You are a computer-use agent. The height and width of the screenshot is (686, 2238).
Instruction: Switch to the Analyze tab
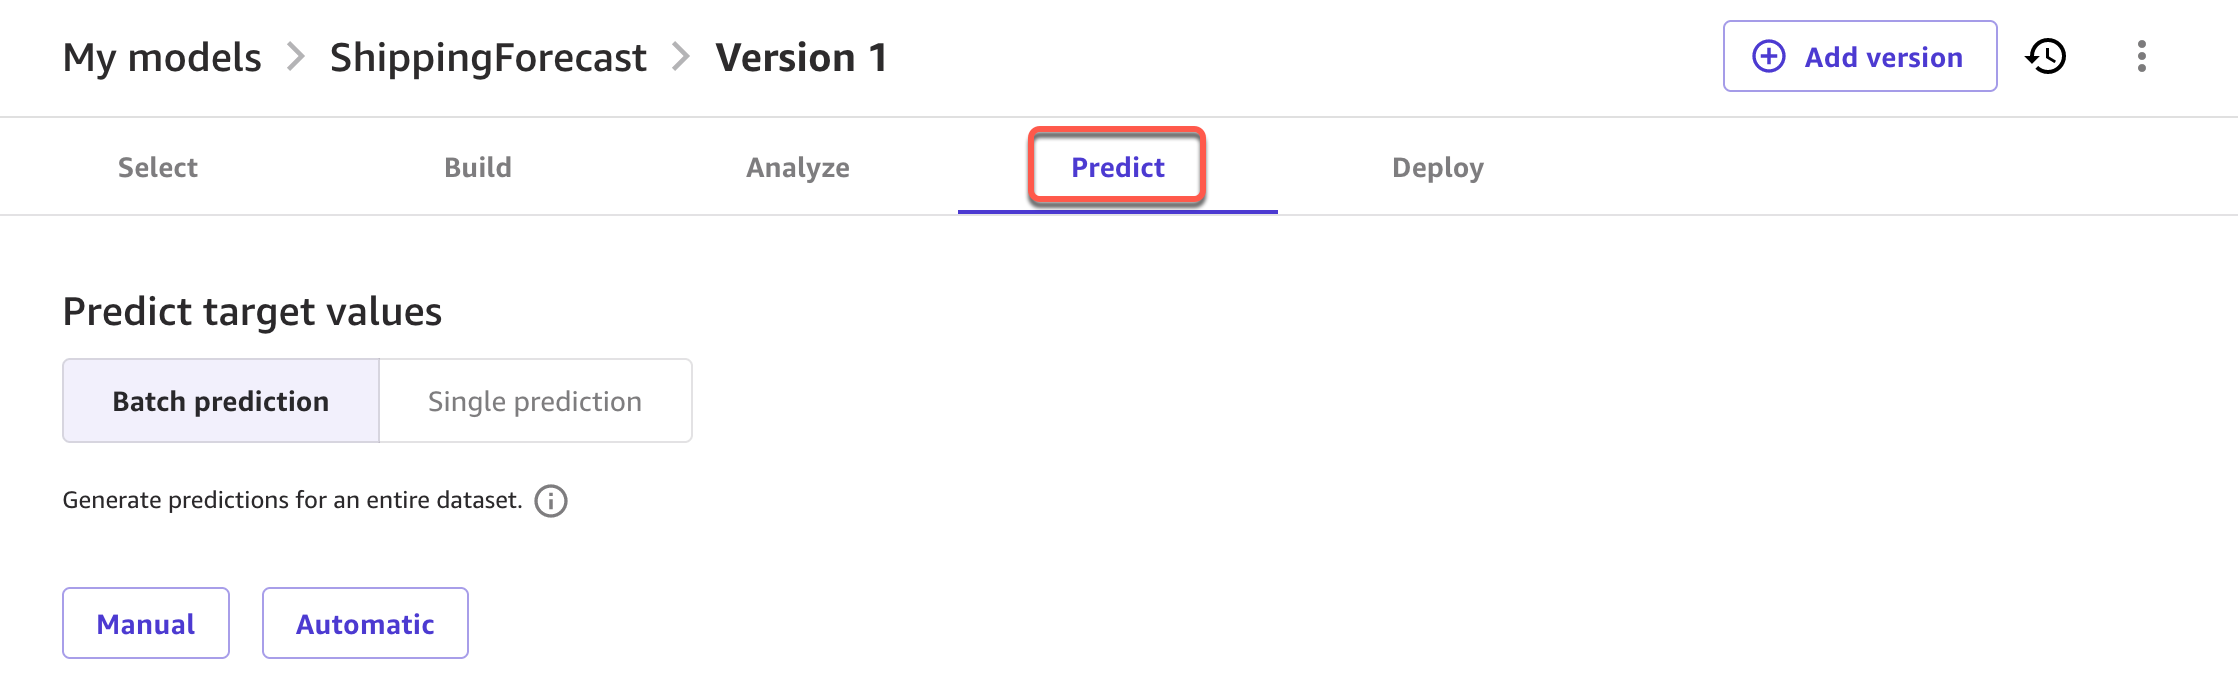click(798, 167)
